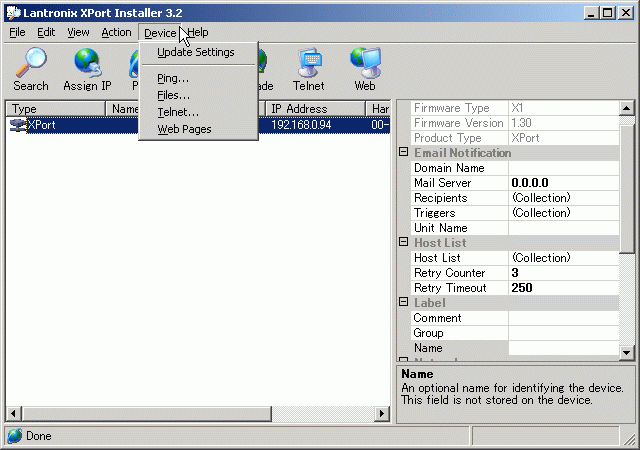
Task: Click the property grid scroll down arrow
Action: 626,352
